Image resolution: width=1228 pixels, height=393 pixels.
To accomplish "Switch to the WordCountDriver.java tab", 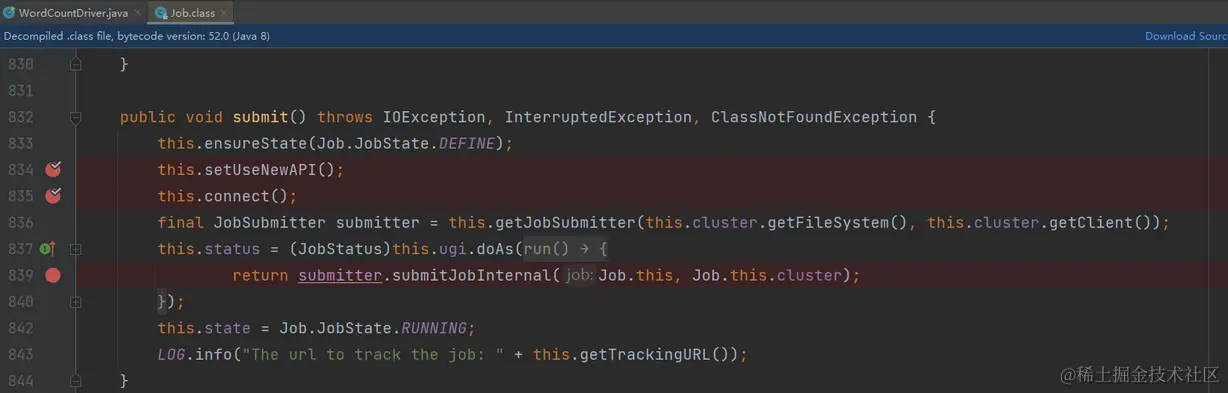I will (73, 13).
